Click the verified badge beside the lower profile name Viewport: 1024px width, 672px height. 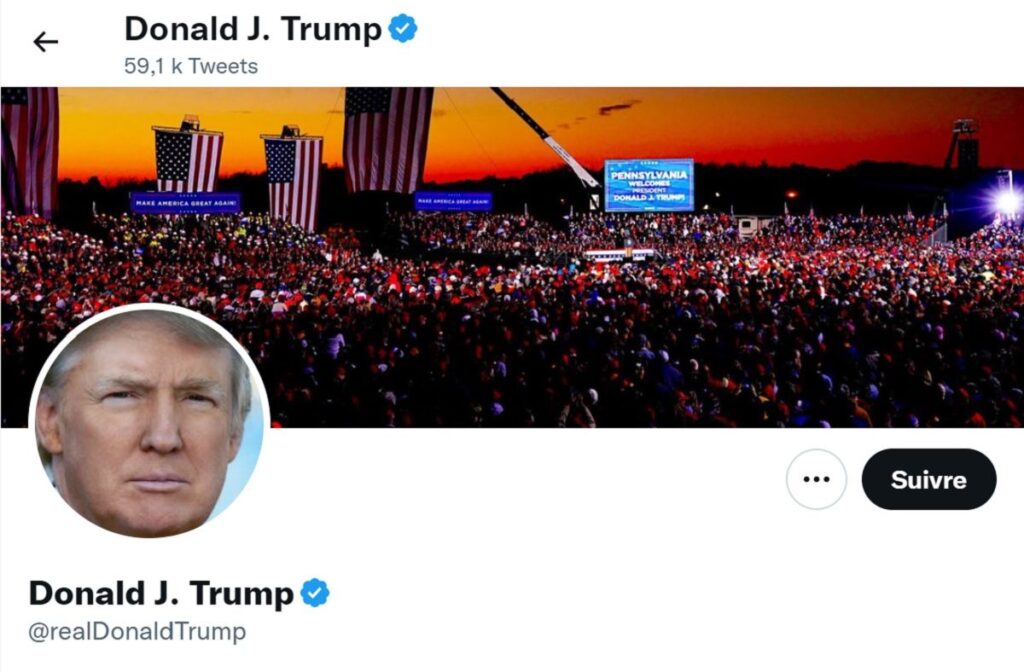pyautogui.click(x=315, y=593)
